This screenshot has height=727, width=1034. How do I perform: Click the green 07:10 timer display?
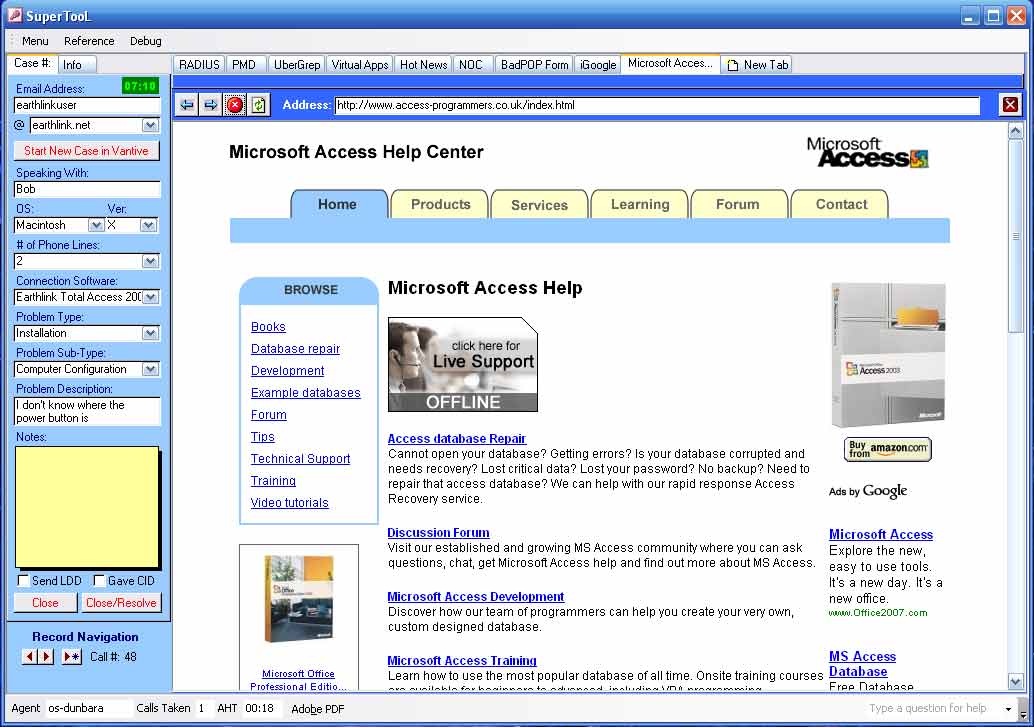[x=140, y=86]
